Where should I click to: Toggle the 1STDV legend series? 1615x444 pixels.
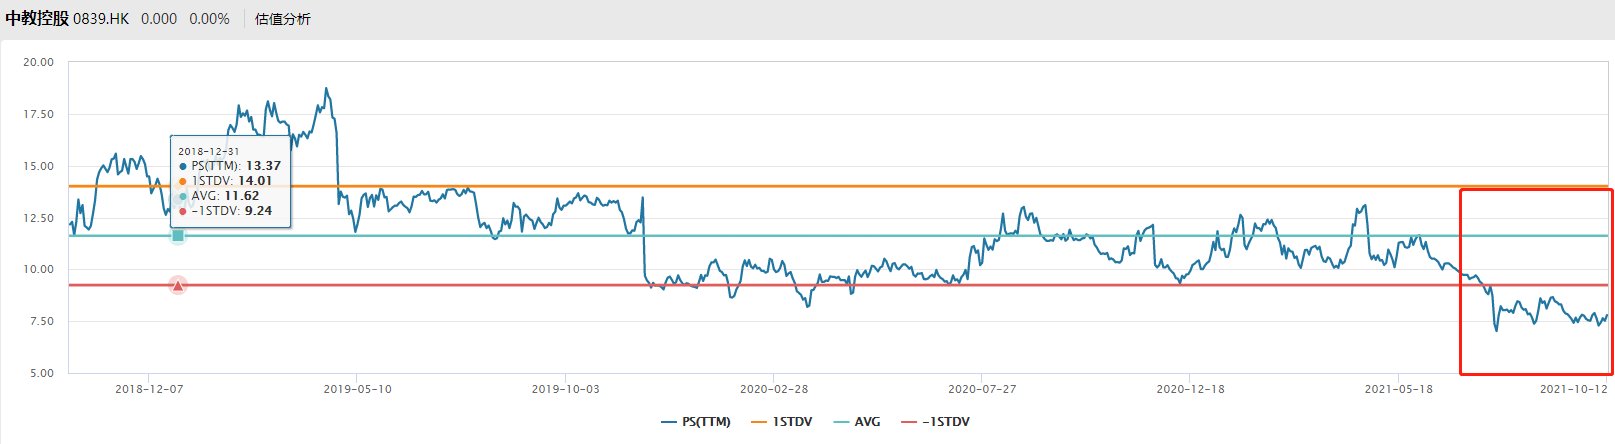782,422
